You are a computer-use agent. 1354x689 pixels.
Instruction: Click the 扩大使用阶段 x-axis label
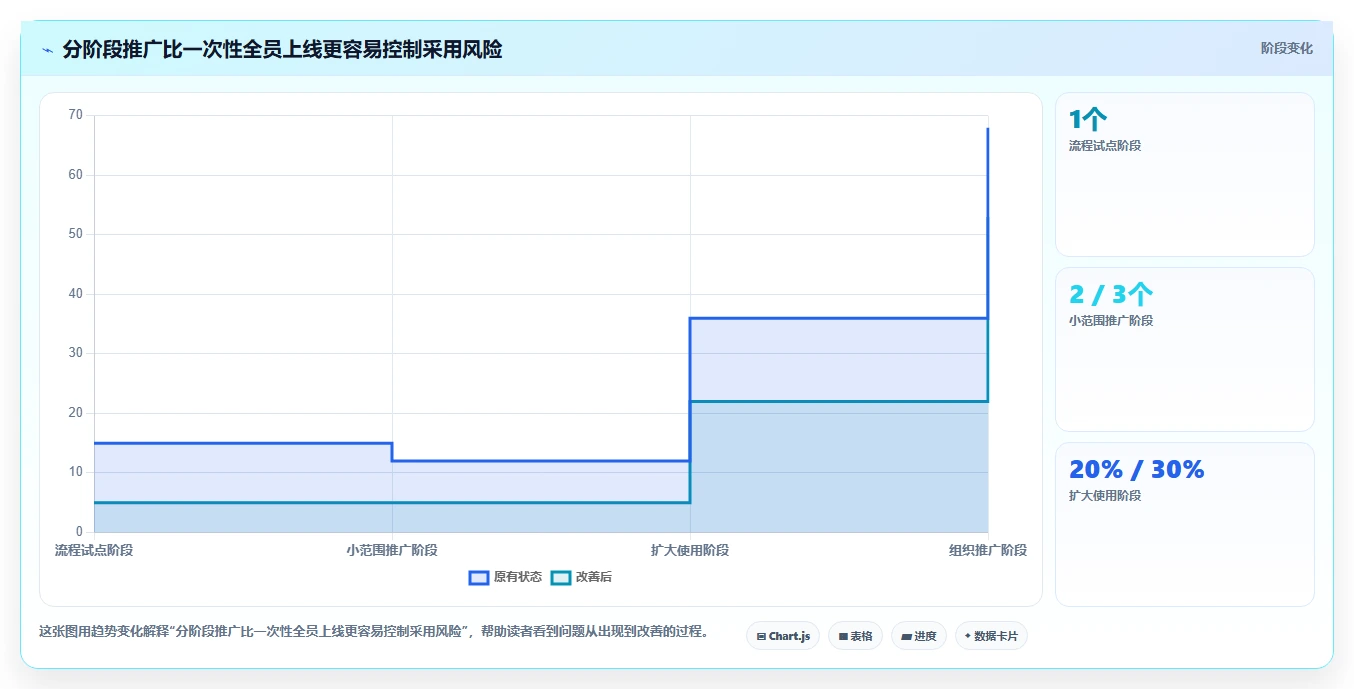[x=690, y=550]
